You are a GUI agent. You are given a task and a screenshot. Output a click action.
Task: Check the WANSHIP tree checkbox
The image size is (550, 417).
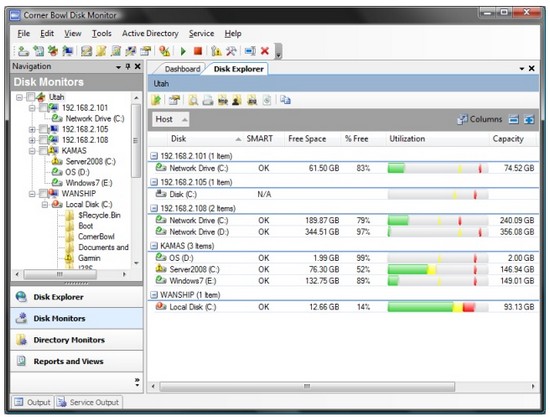(x=43, y=194)
